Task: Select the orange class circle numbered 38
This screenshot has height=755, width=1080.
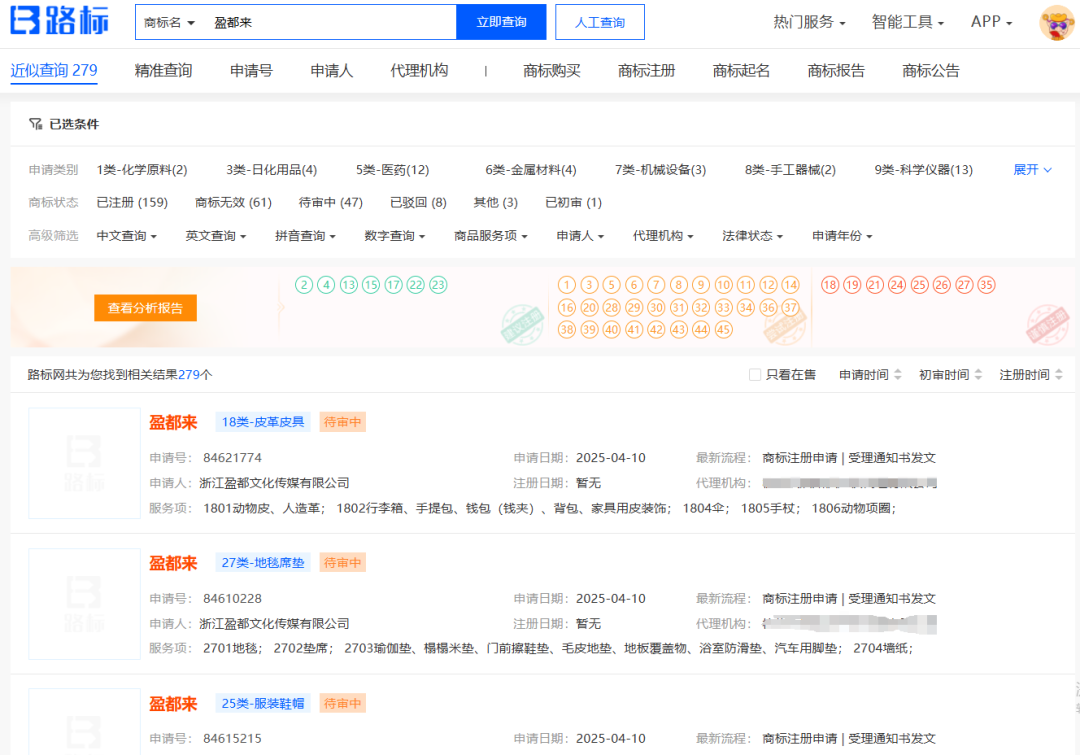Action: [566, 329]
